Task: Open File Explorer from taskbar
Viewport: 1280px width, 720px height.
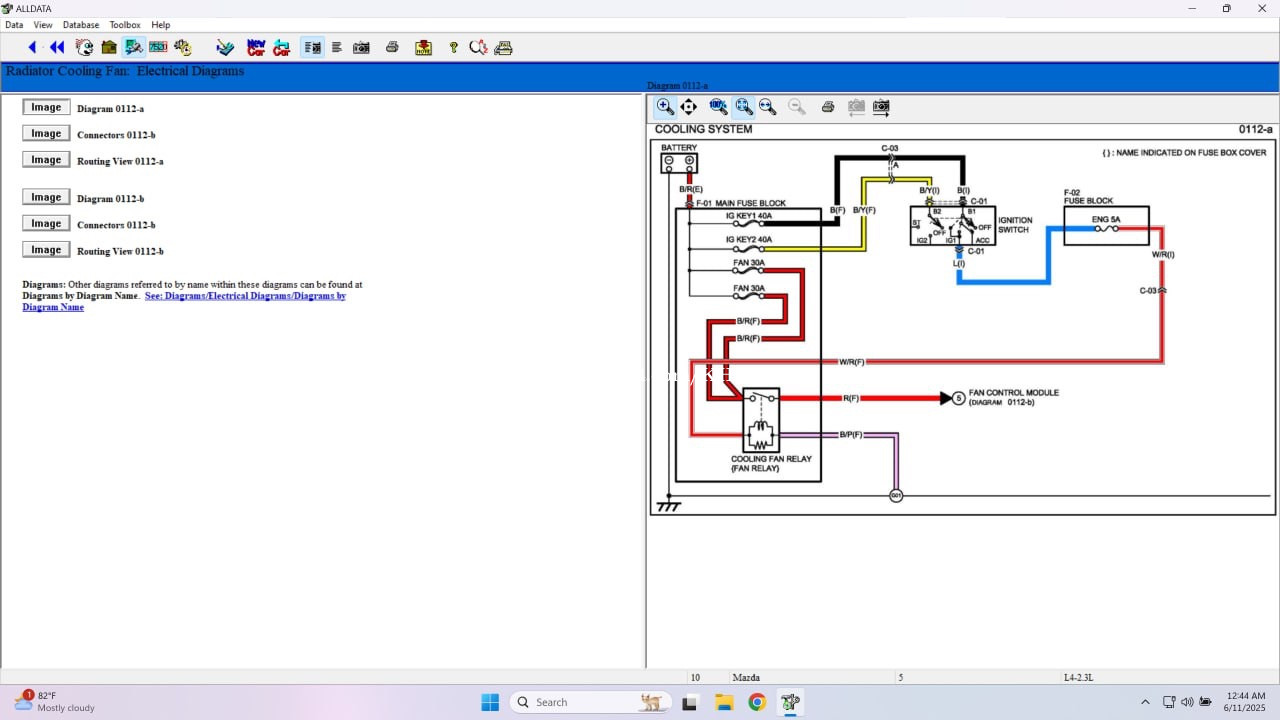Action: tap(724, 702)
